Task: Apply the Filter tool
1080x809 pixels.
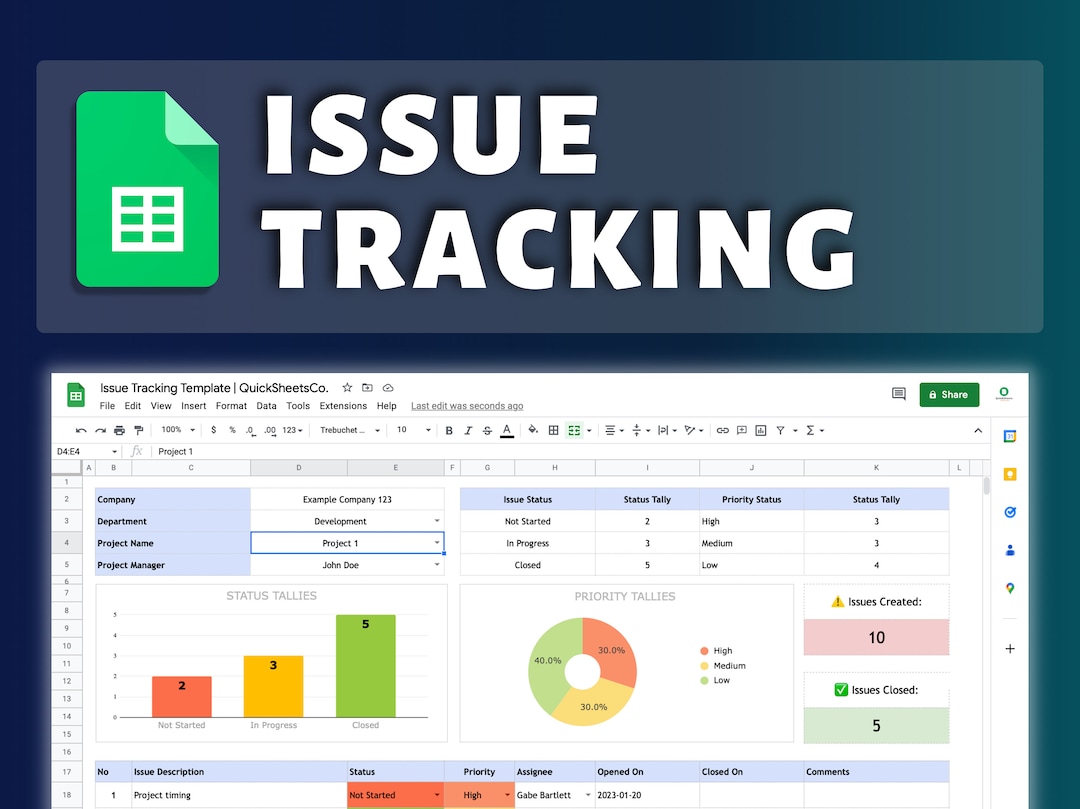Action: (x=781, y=430)
